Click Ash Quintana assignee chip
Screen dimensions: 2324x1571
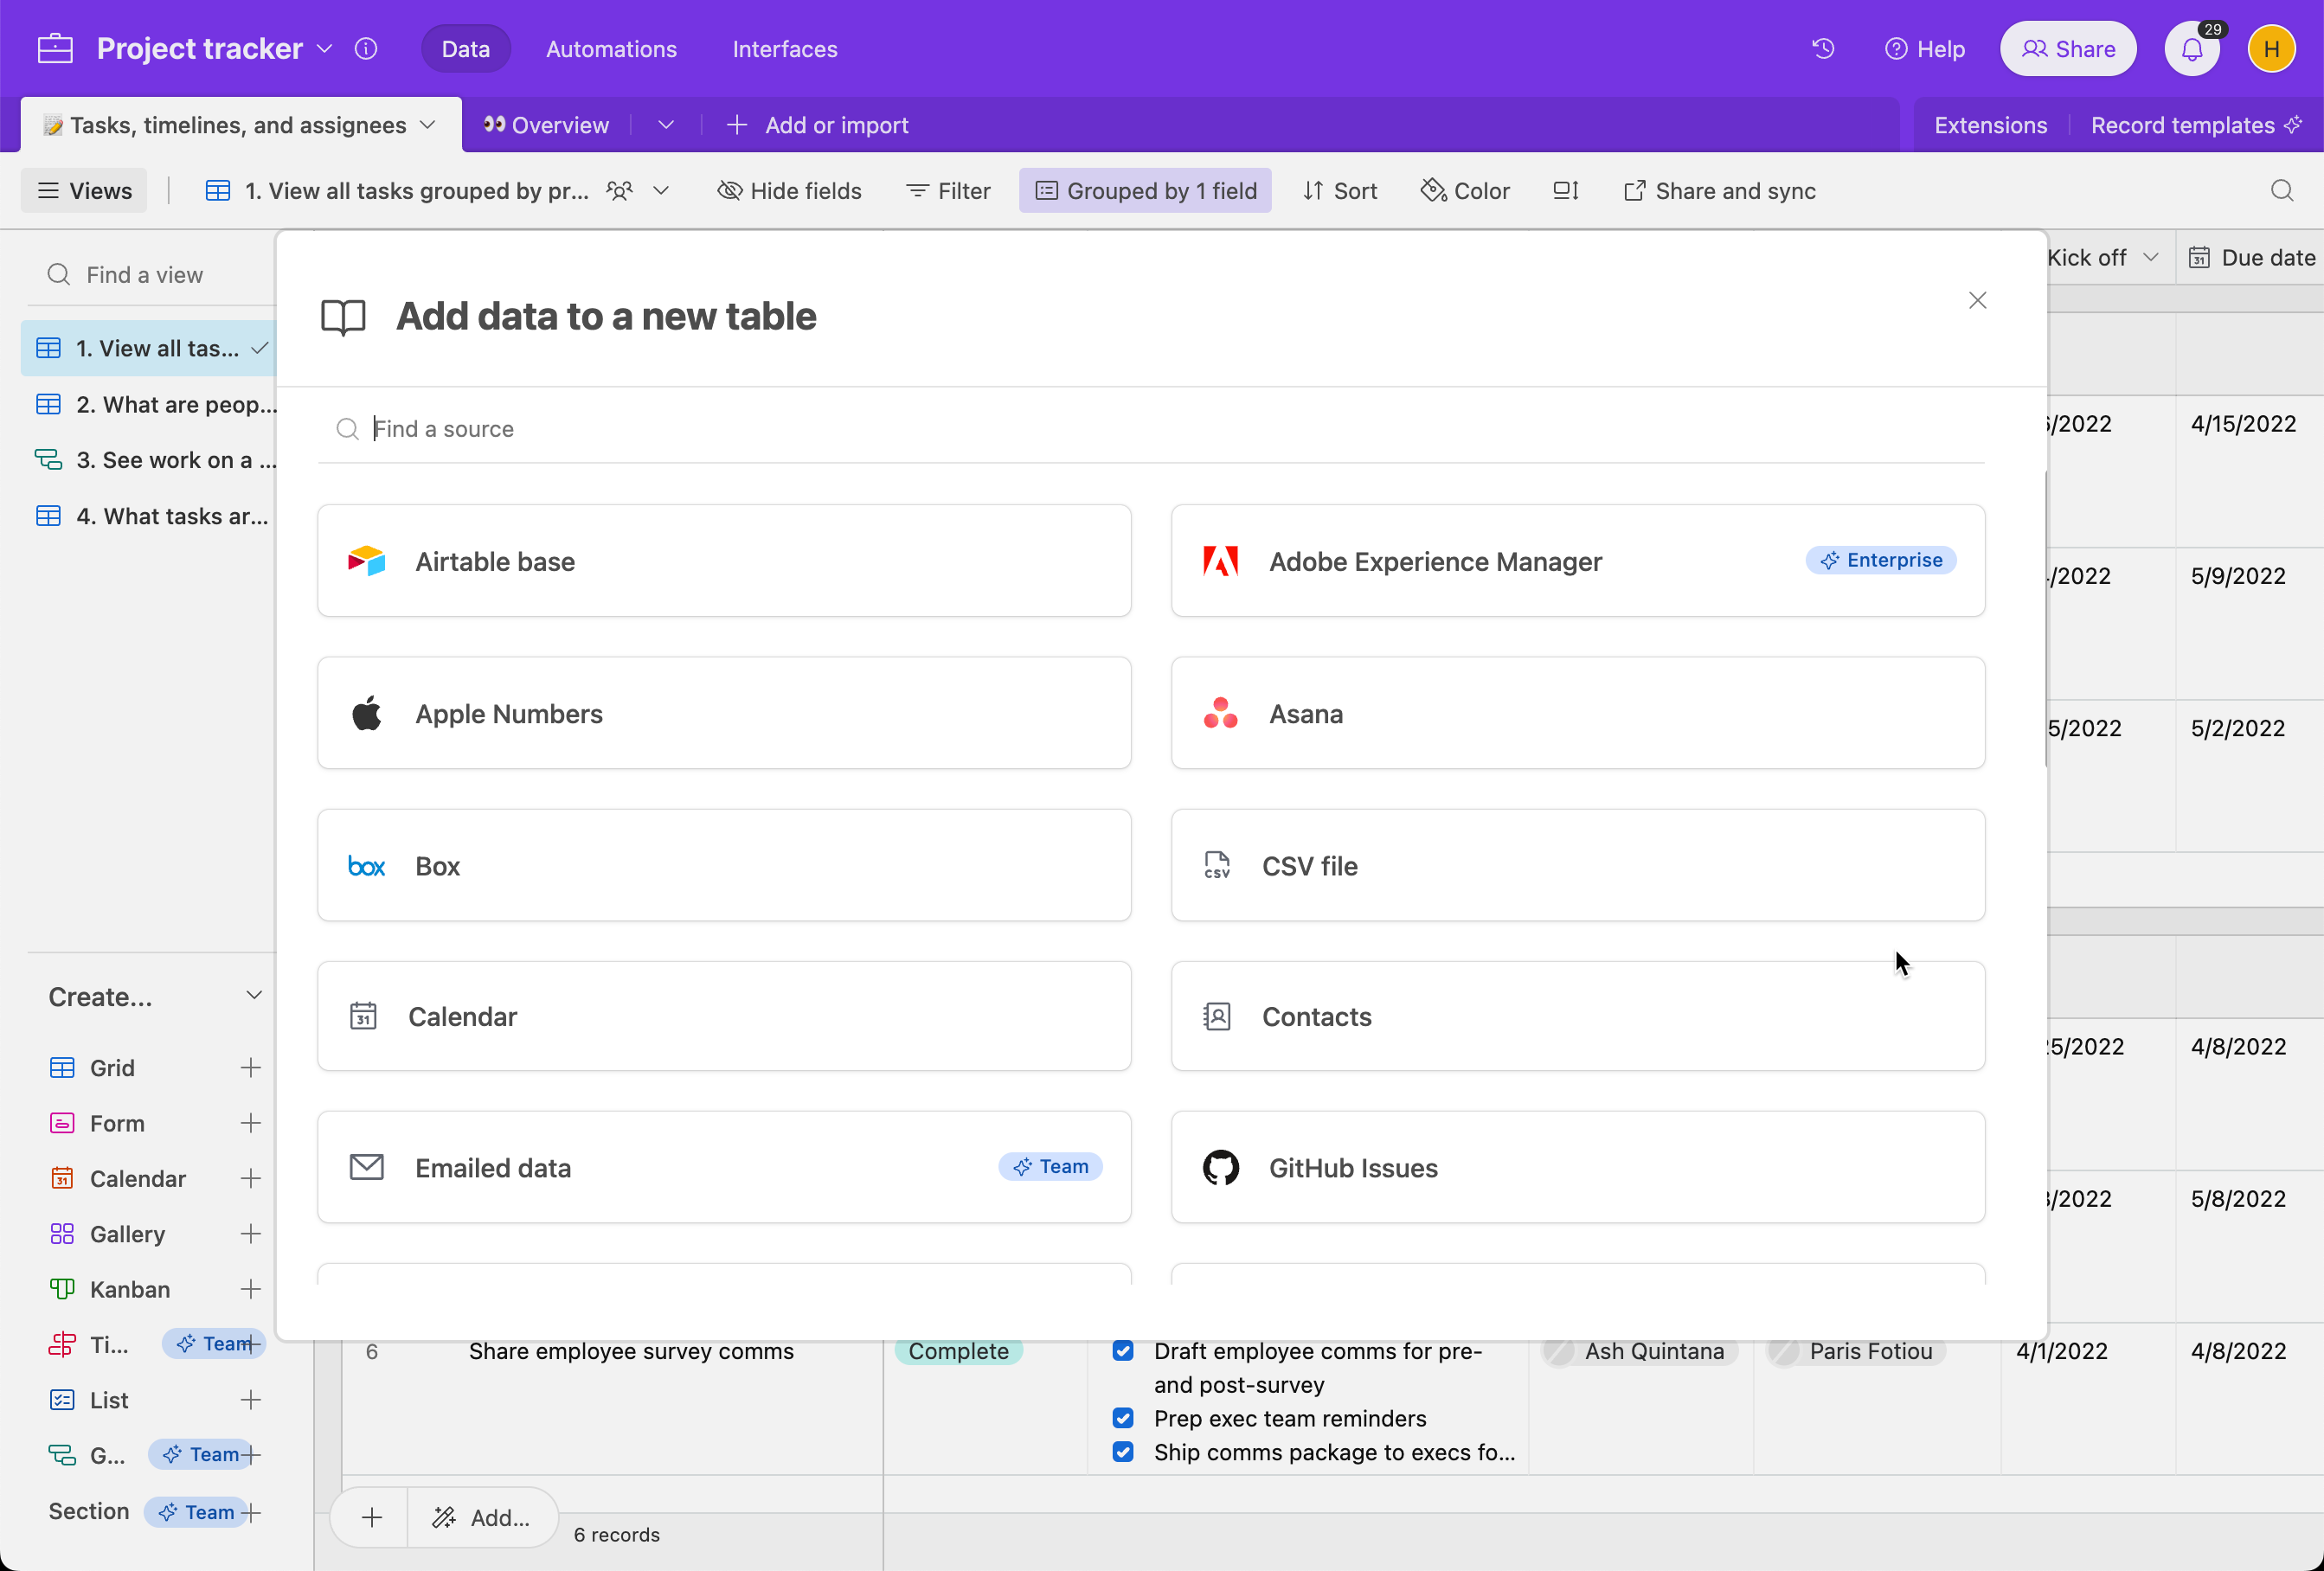(x=1639, y=1351)
